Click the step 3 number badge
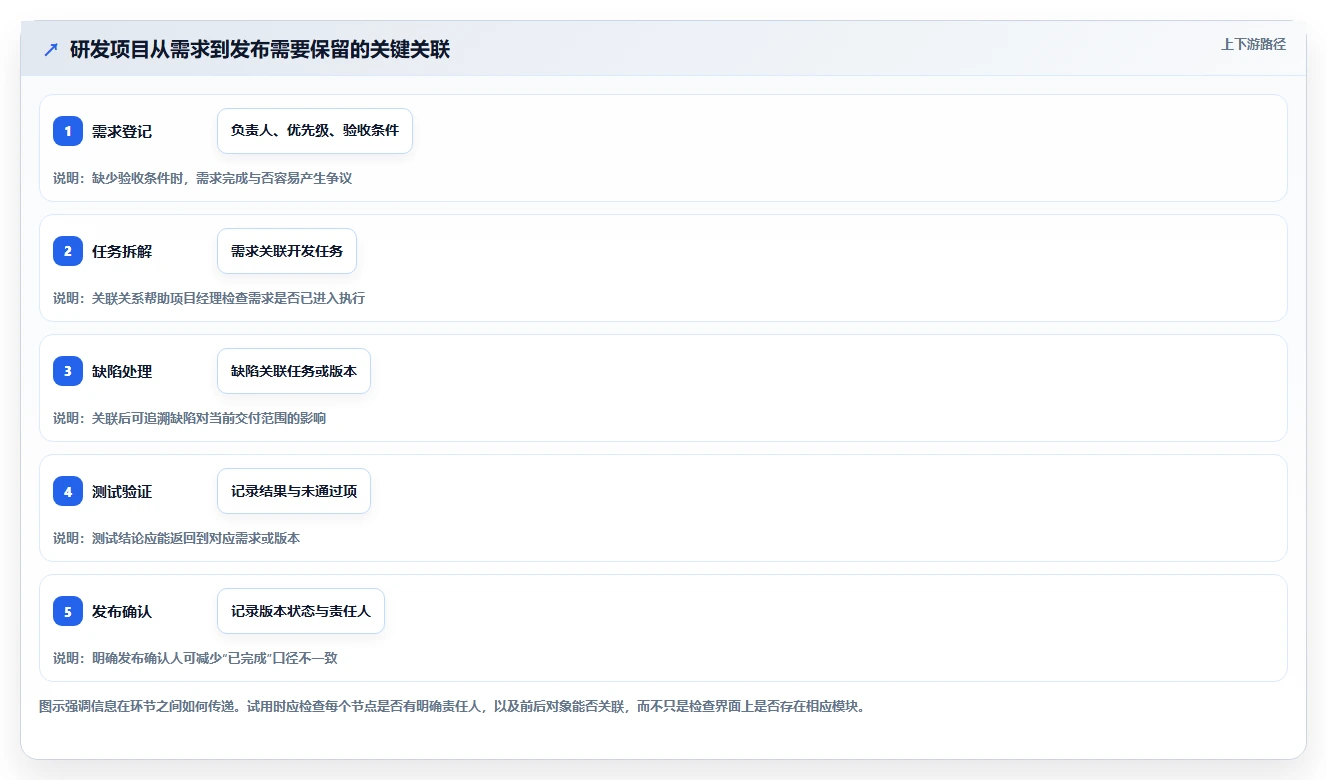This screenshot has width=1327, height=780. coord(68,371)
